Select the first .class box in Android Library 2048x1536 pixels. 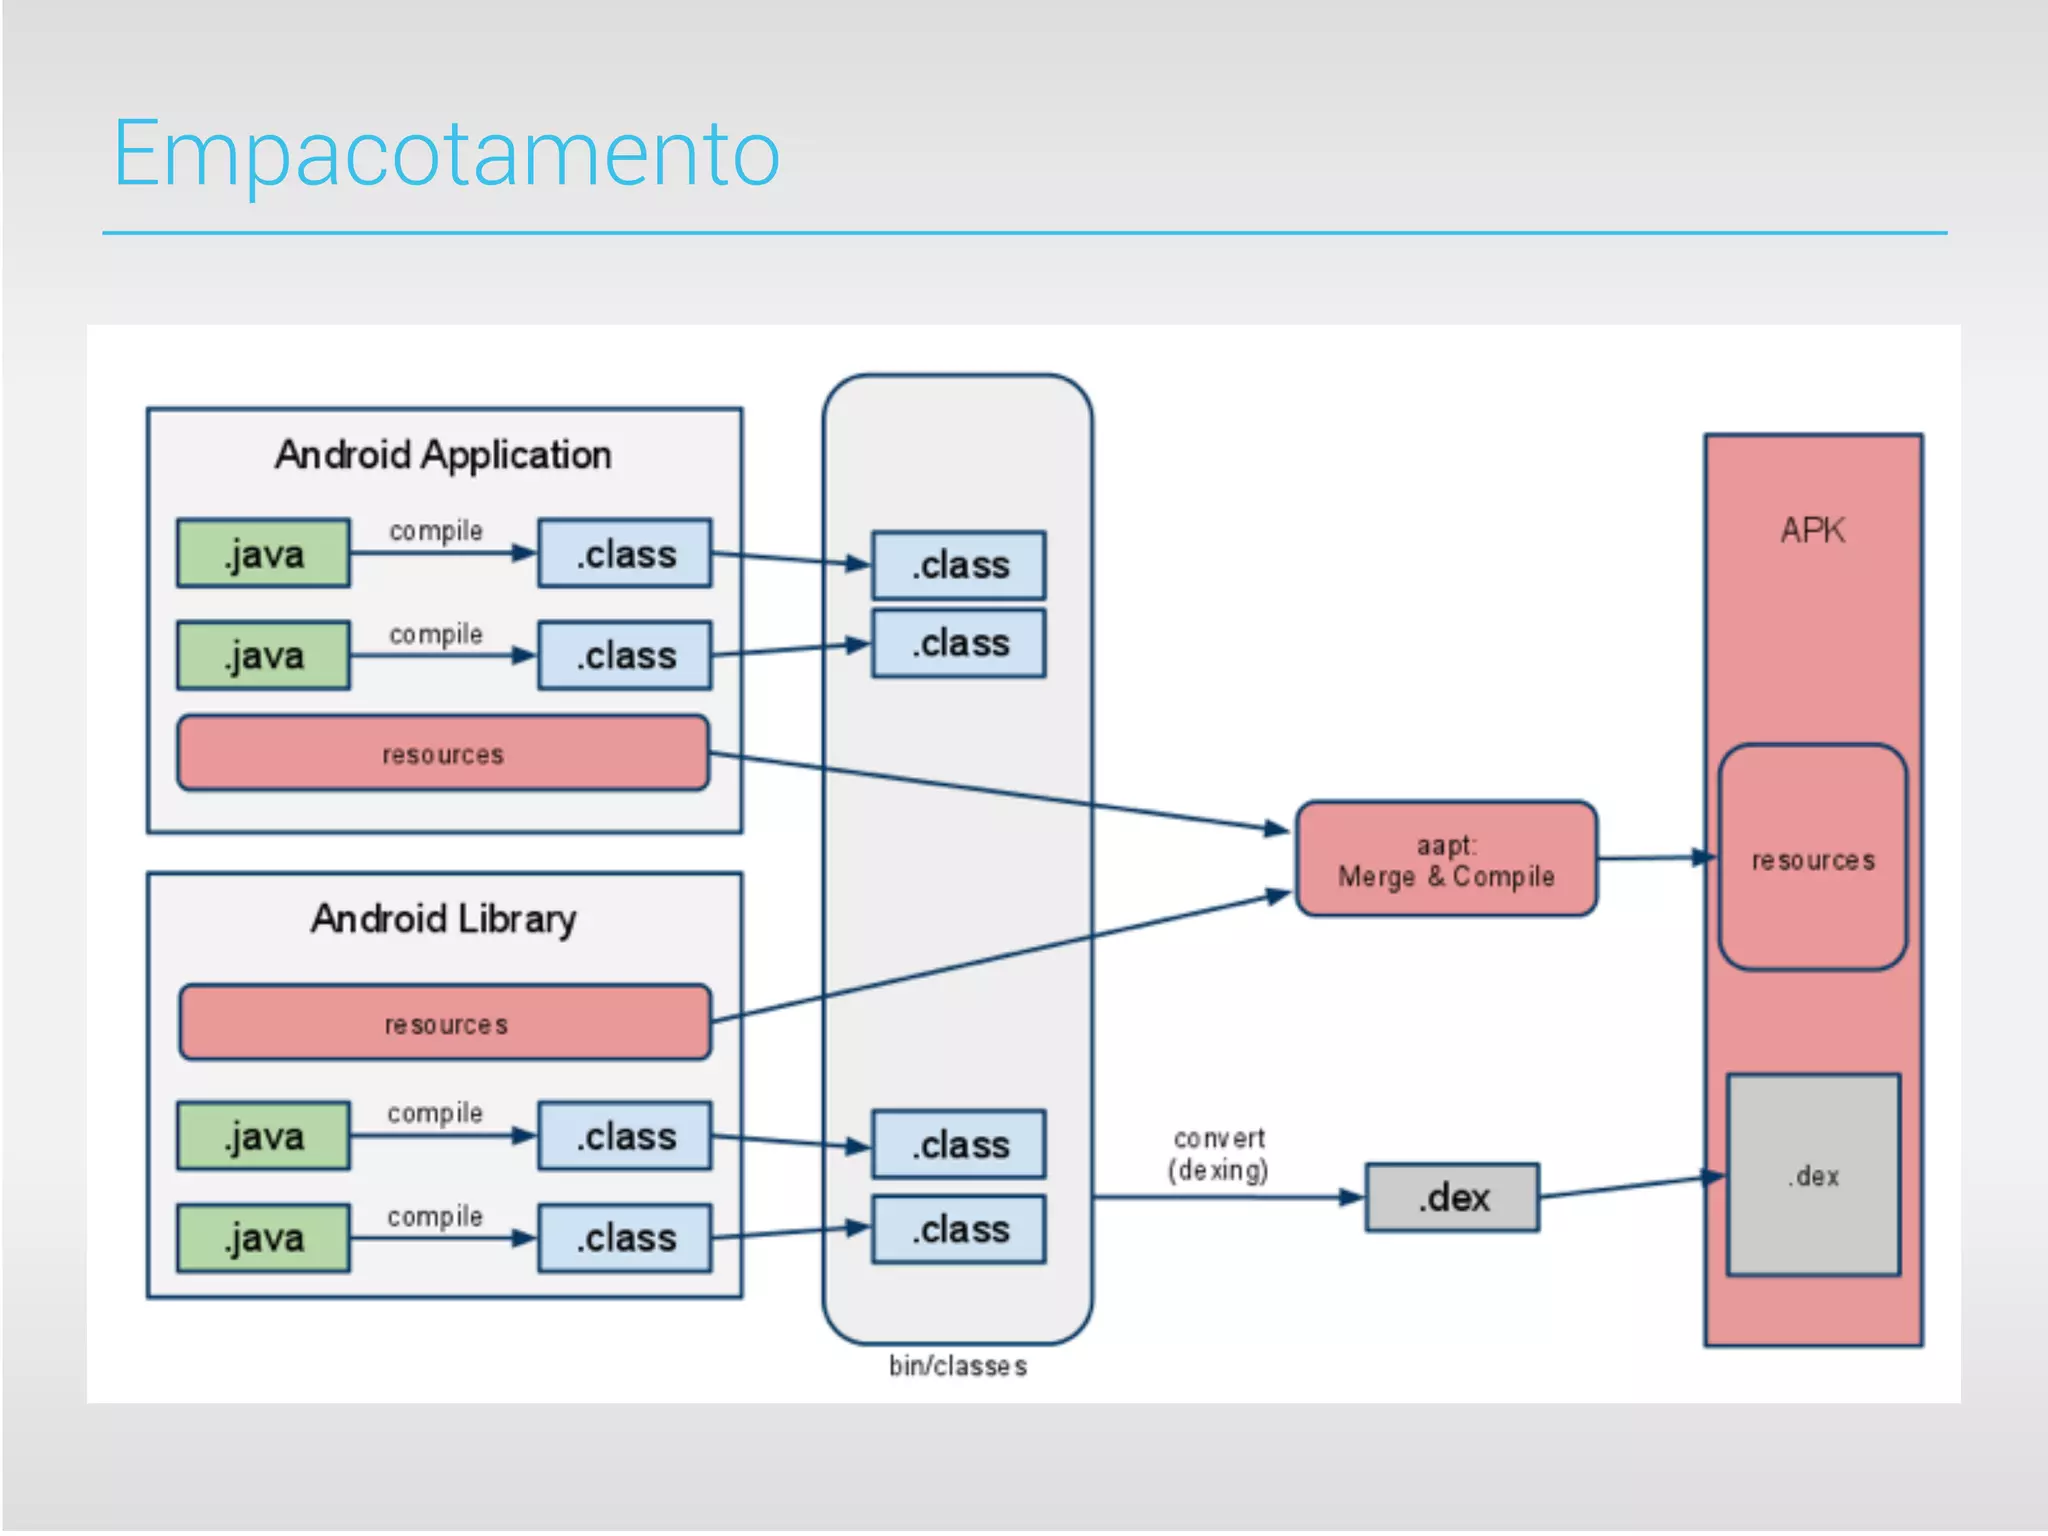coord(625,1137)
